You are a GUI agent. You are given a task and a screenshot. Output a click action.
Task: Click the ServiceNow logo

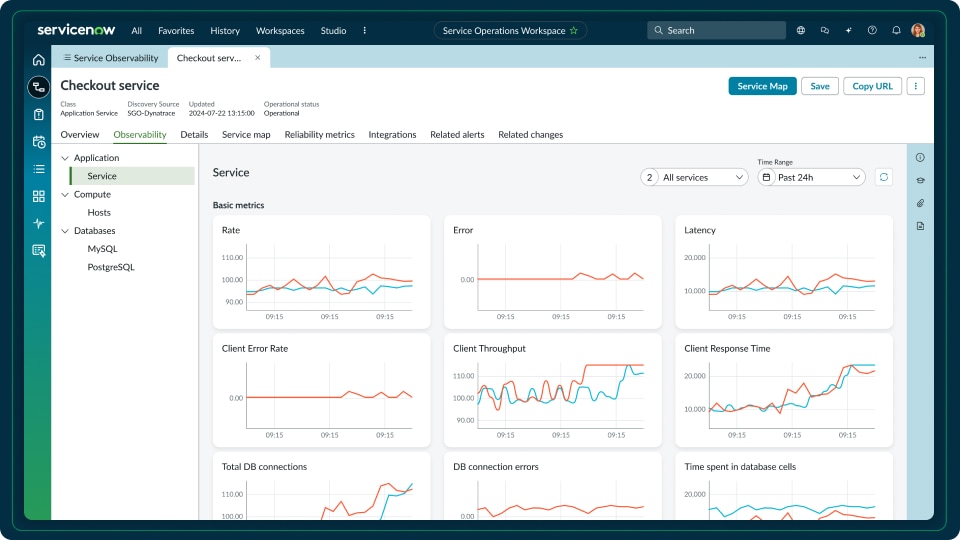[x=76, y=30]
